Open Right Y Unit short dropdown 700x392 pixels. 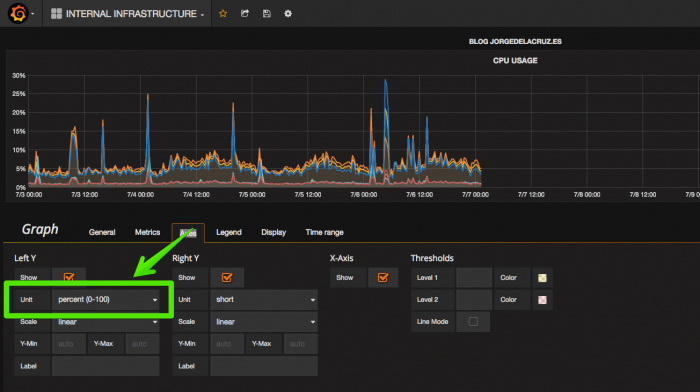pyautogui.click(x=264, y=300)
